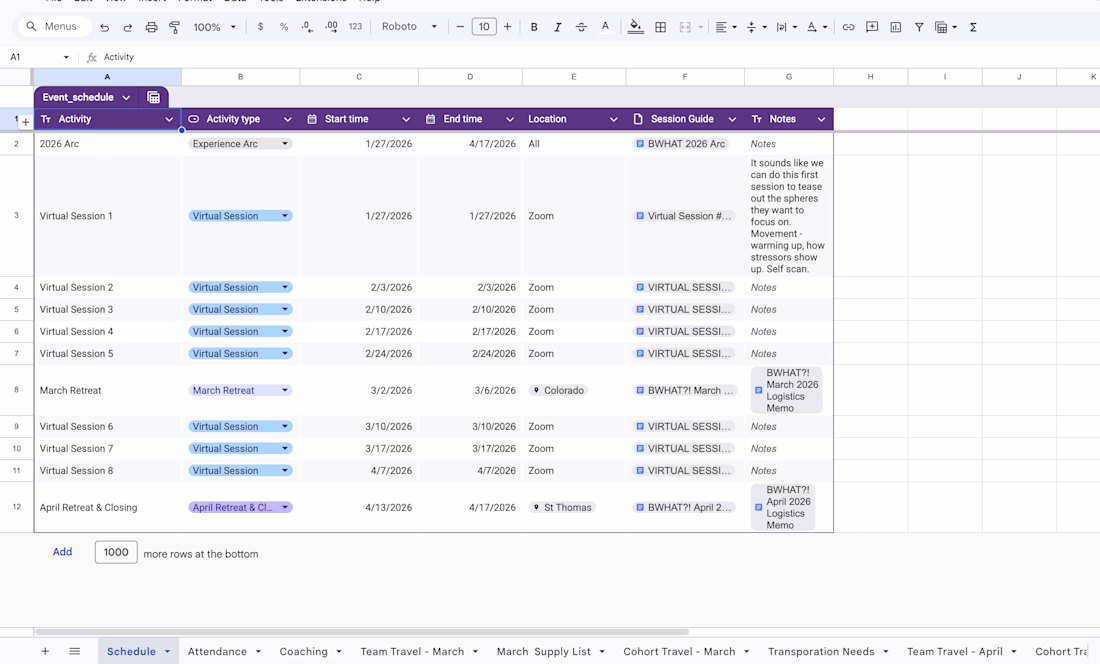Screen dimensions: 1100x664
Task: Format as percent with percent icon
Action: click(283, 27)
